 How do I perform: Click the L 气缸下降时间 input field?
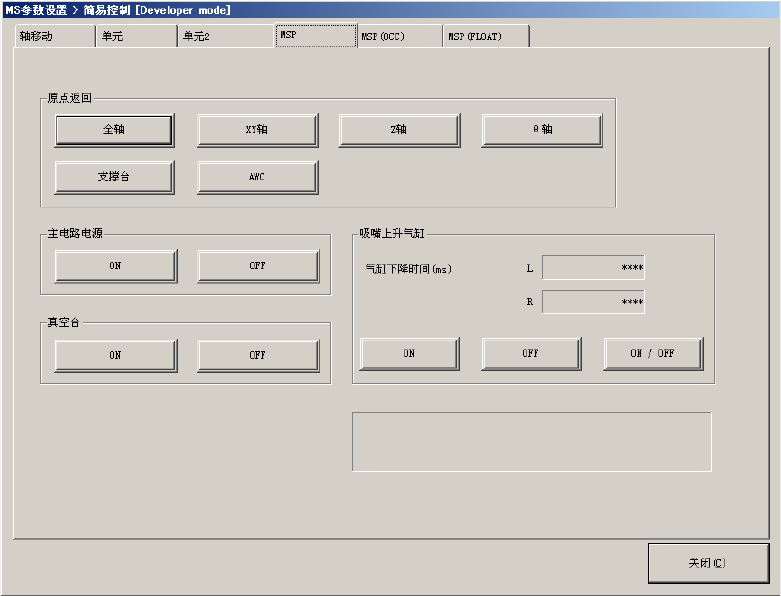(x=593, y=268)
